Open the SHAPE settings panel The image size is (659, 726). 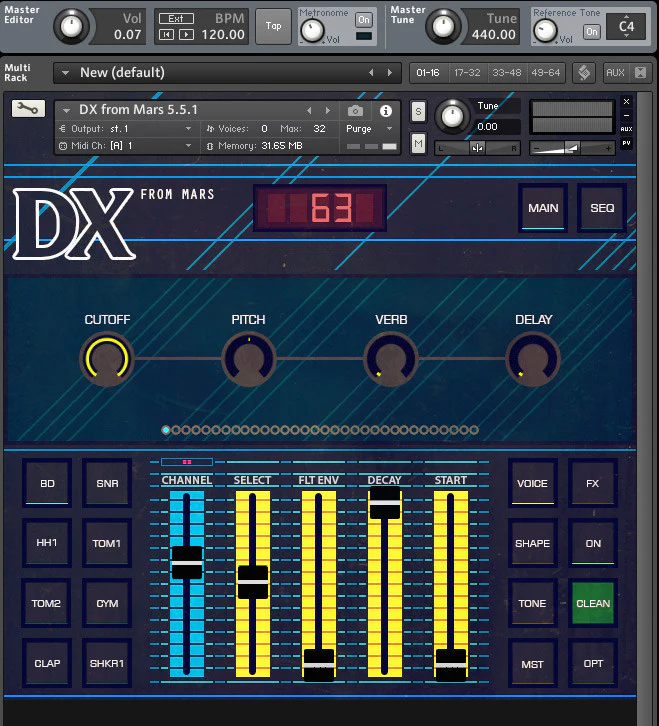tap(533, 543)
